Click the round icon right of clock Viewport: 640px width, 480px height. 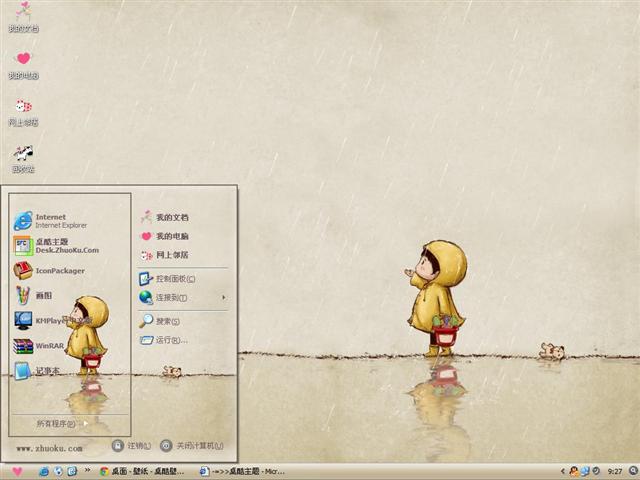click(633, 470)
